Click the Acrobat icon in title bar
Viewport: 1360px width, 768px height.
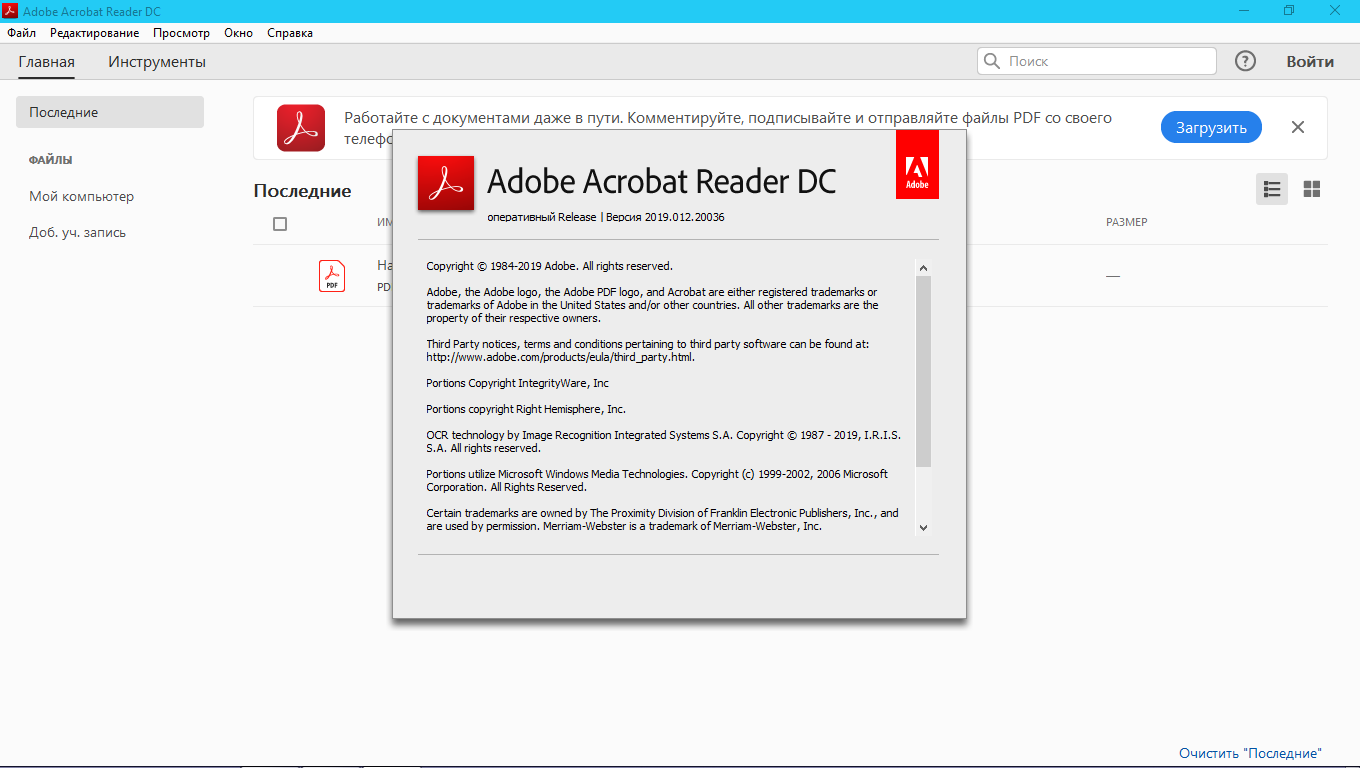coord(11,11)
